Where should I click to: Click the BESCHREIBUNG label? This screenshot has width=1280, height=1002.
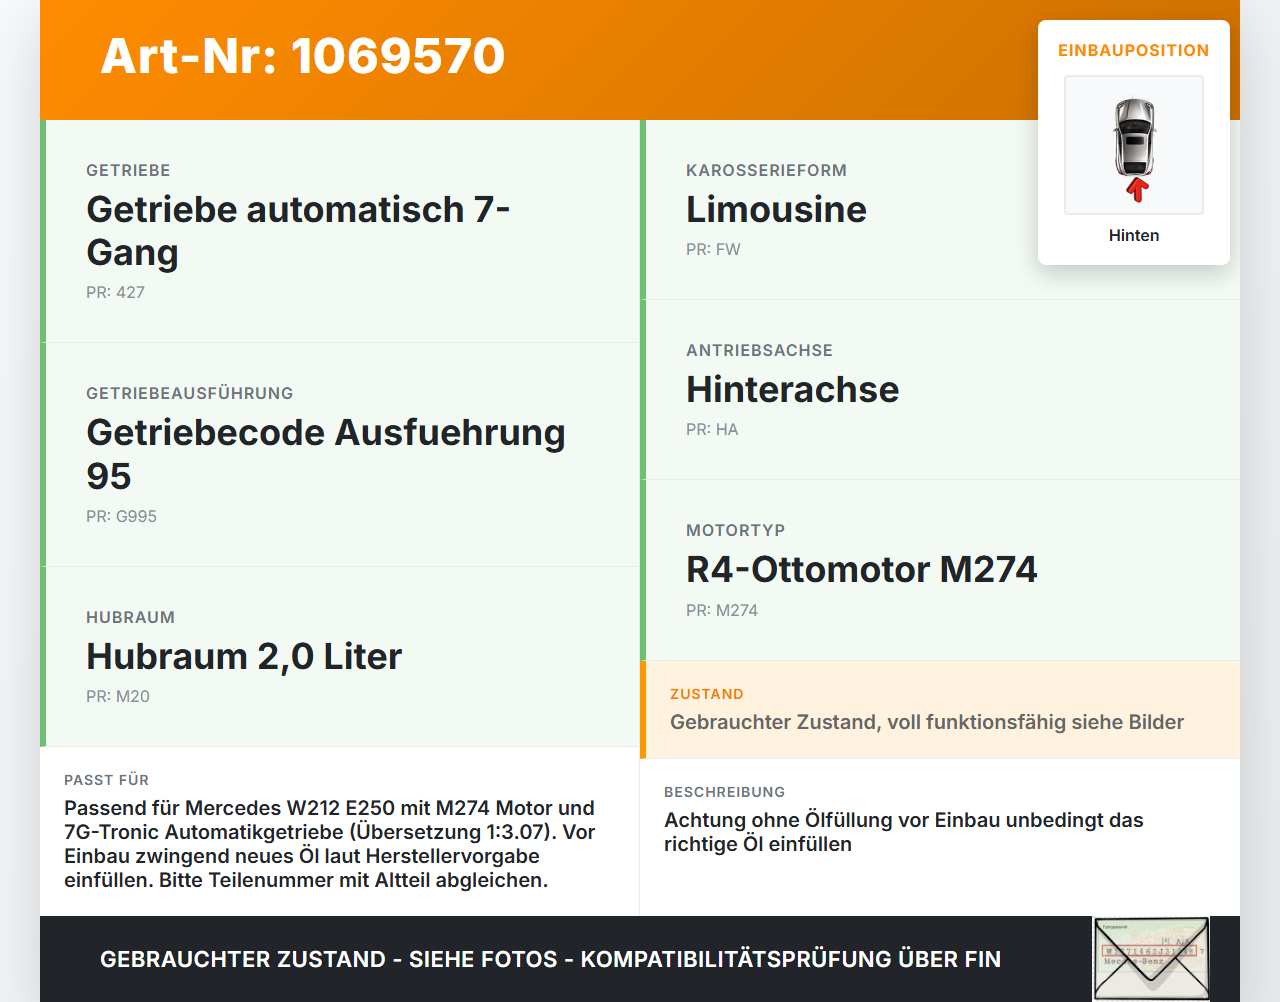coord(724,792)
